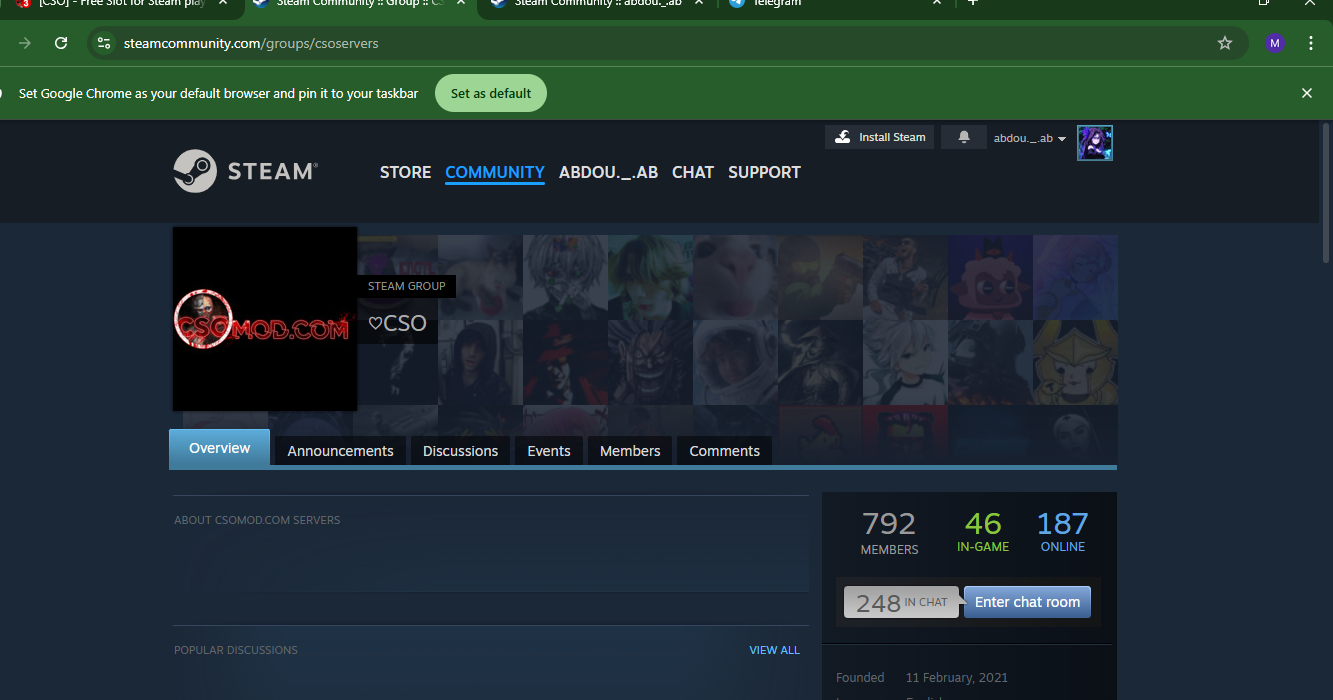Open the STORE menu
The image size is (1333, 700).
click(405, 172)
